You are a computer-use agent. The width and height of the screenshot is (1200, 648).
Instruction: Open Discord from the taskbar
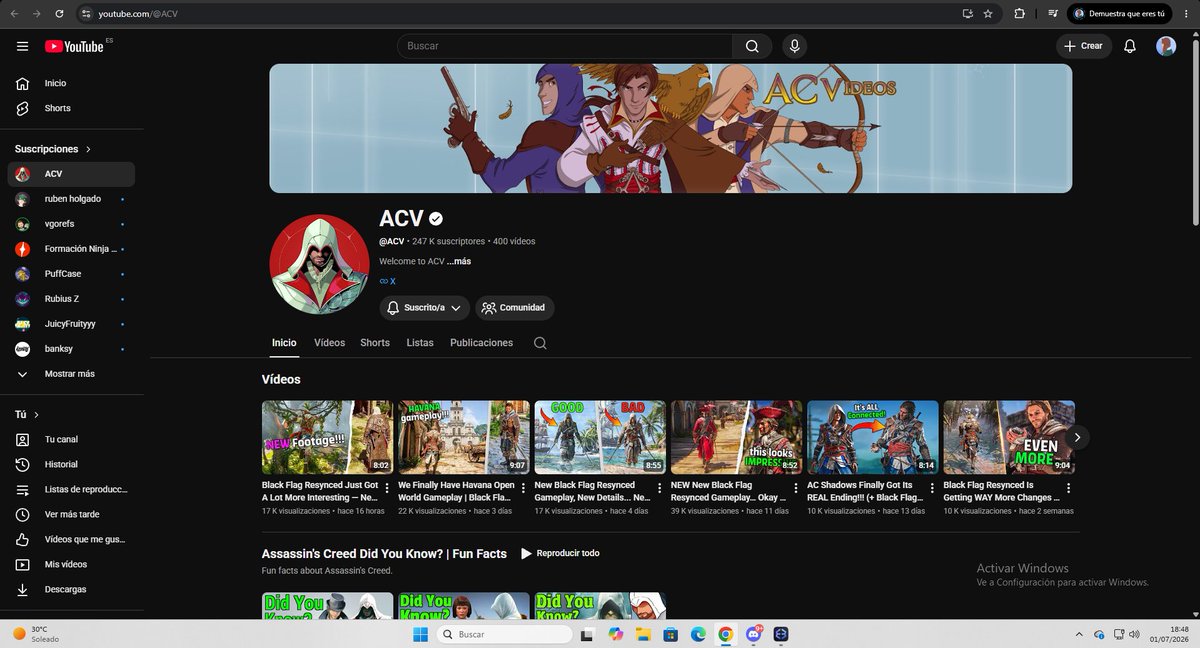(x=753, y=634)
